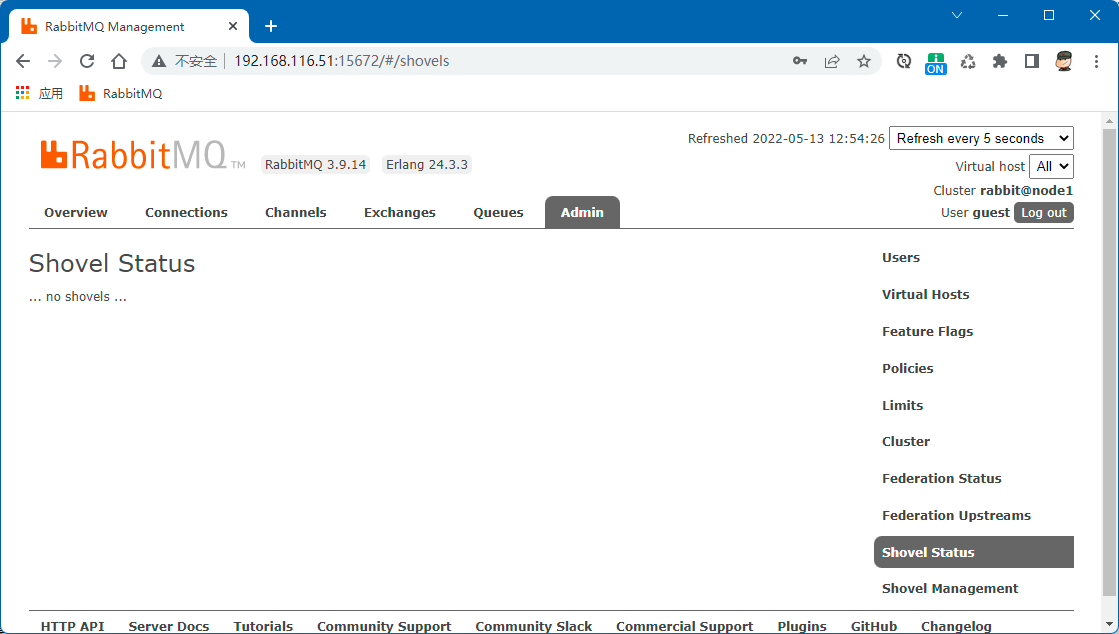The height and width of the screenshot is (634, 1119).
Task: Open the saved passwords key icon
Action: coord(800,61)
